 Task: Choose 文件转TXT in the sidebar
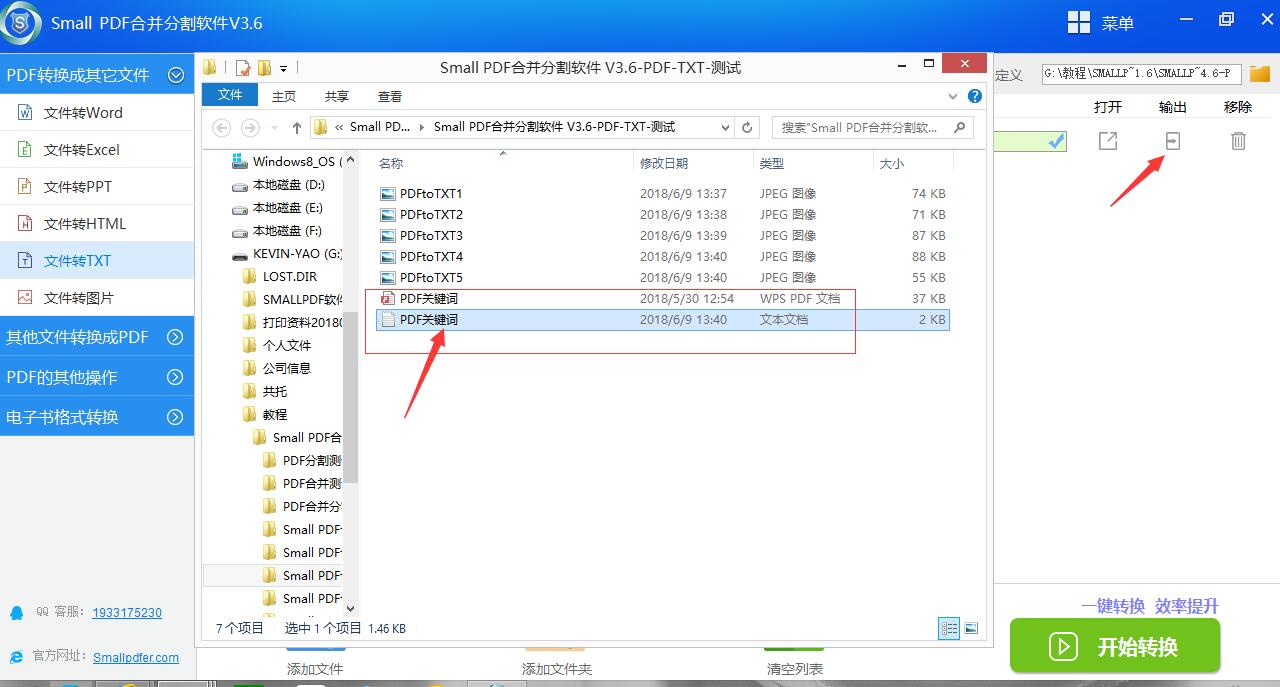click(x=97, y=260)
